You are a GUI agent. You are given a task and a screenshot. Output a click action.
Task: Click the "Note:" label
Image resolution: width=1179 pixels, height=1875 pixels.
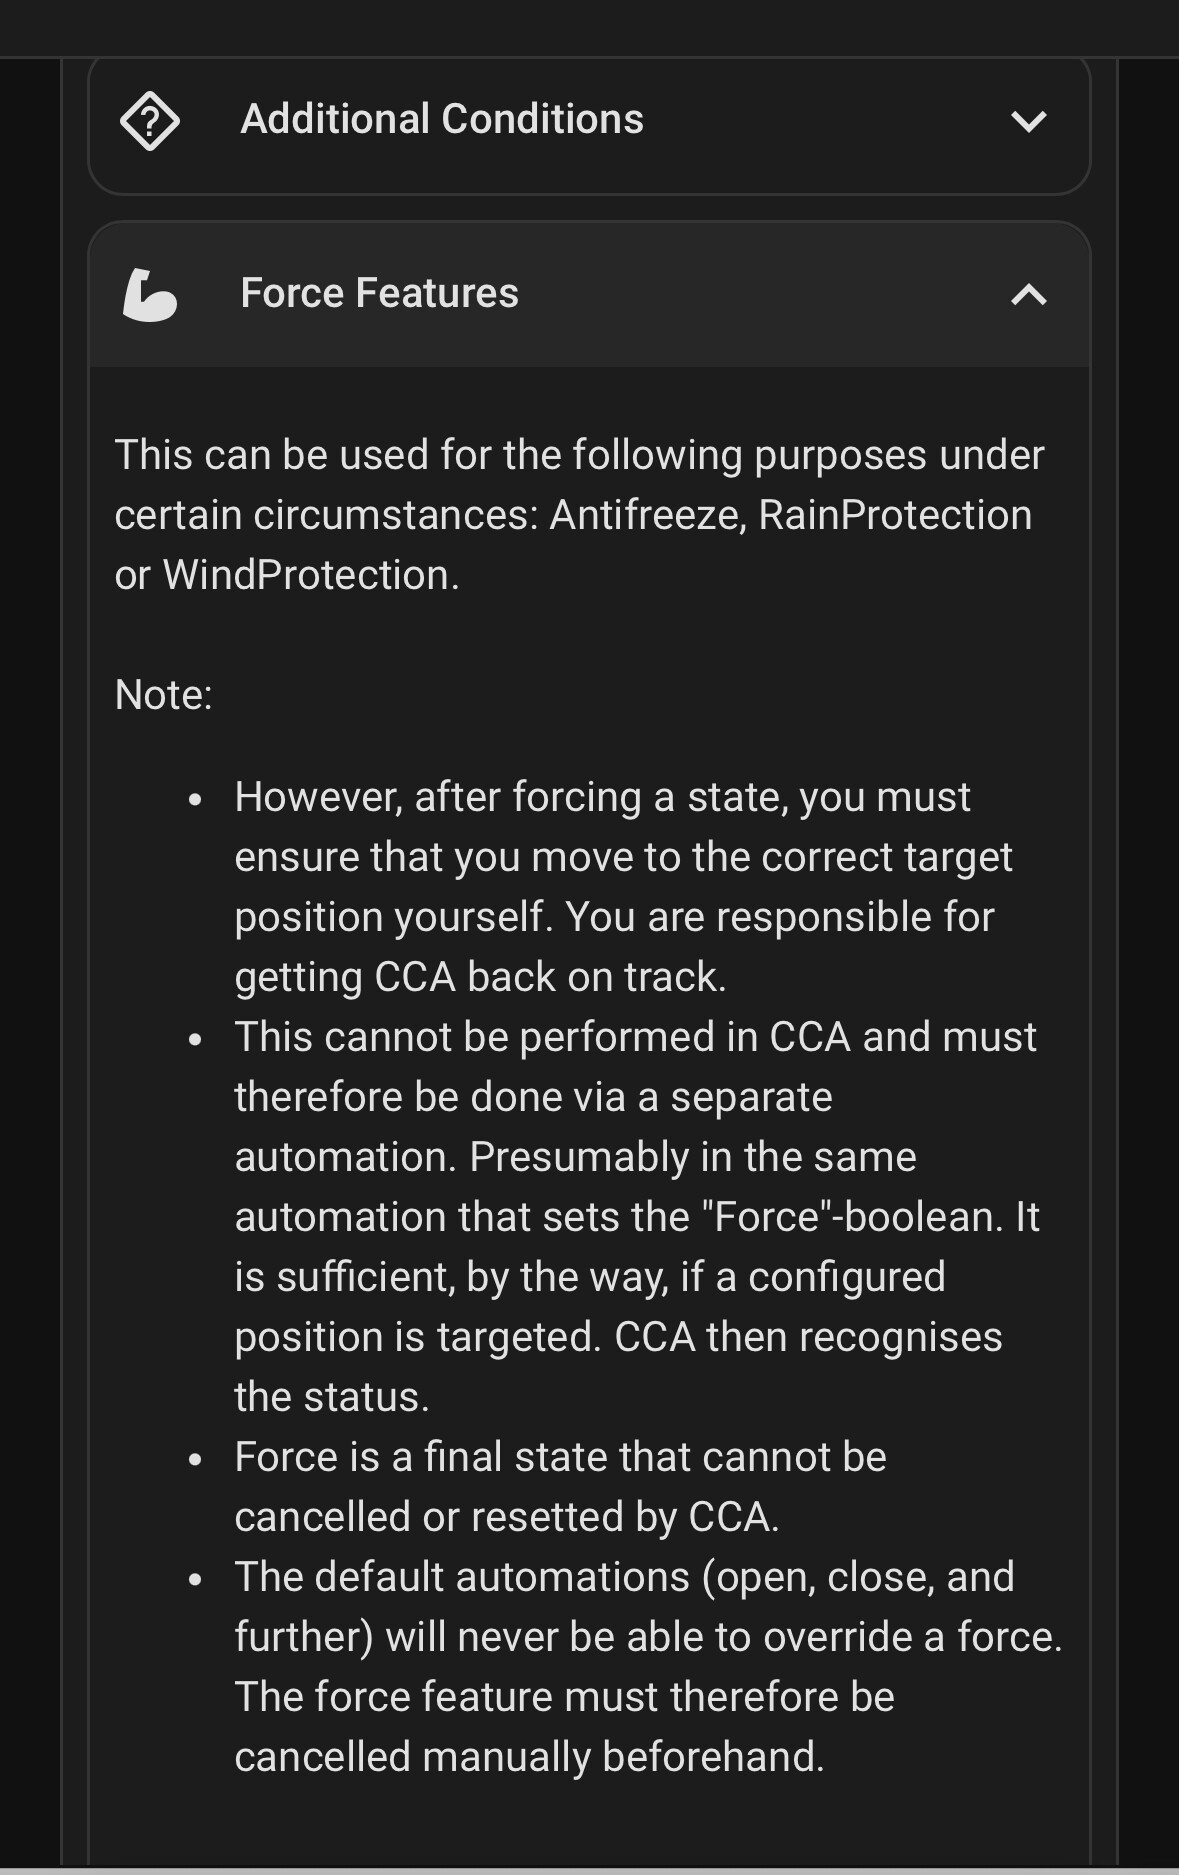pos(164,695)
